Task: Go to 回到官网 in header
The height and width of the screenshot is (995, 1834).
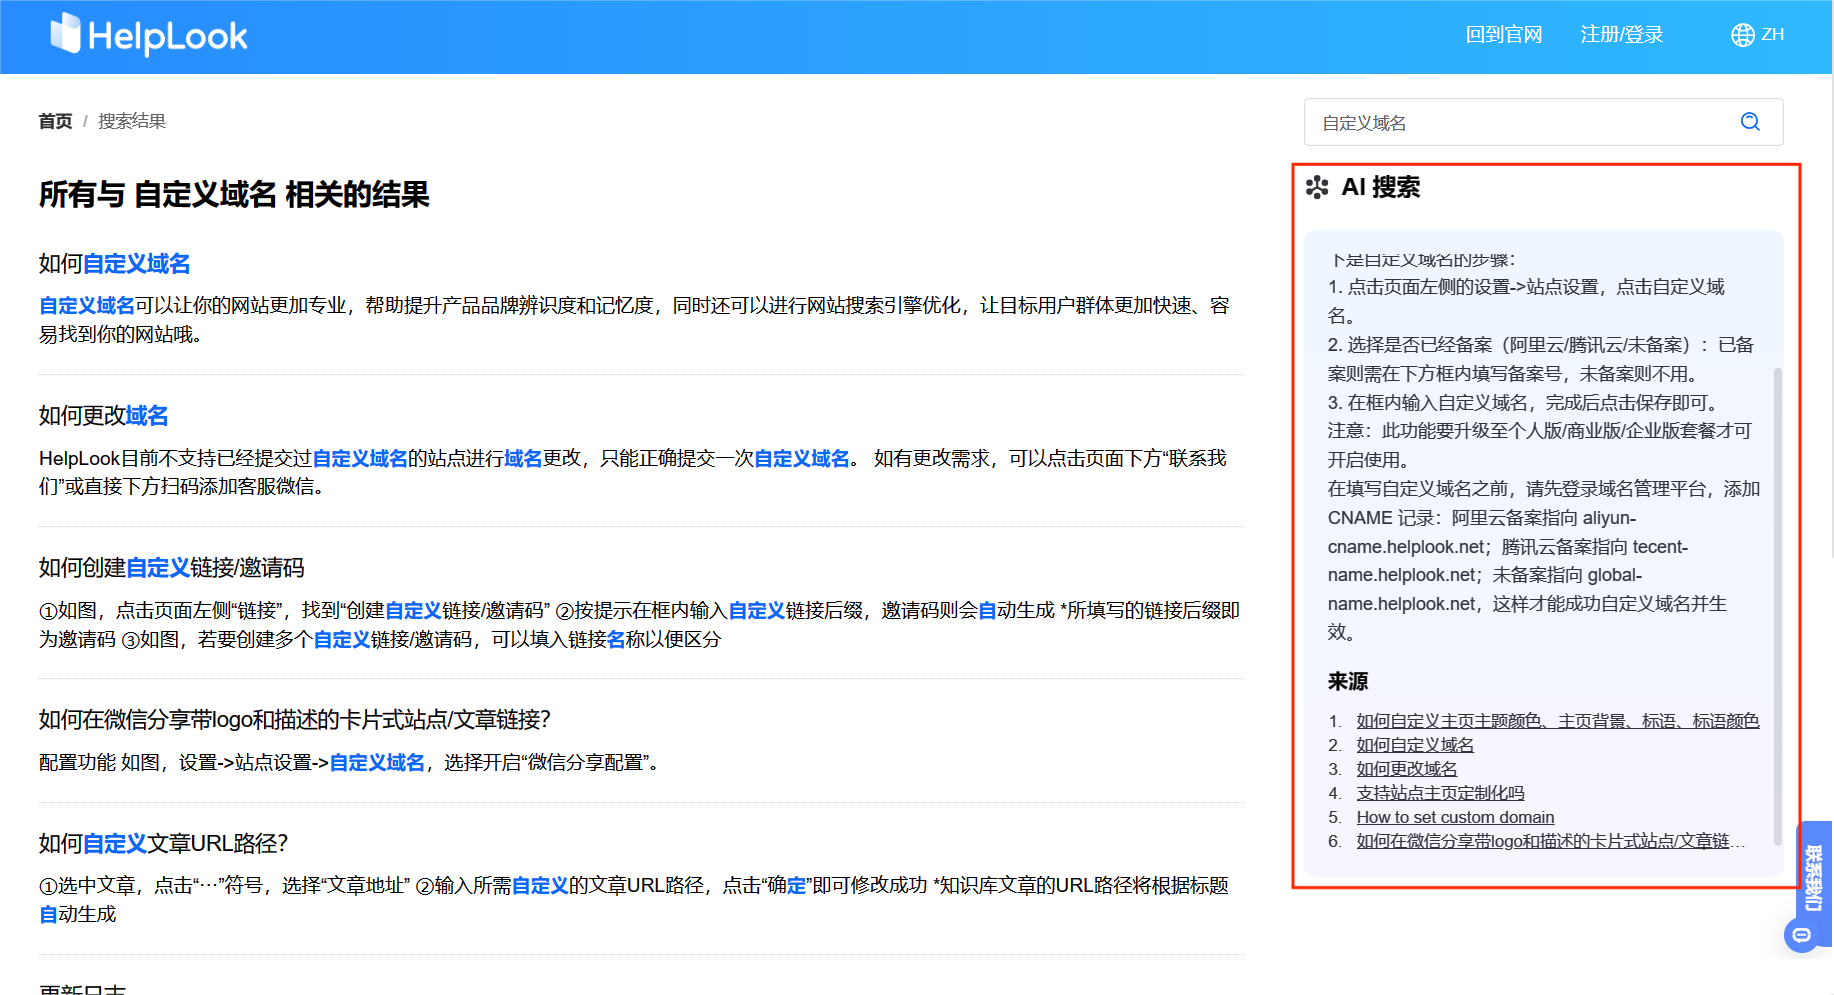Action: point(1503,35)
